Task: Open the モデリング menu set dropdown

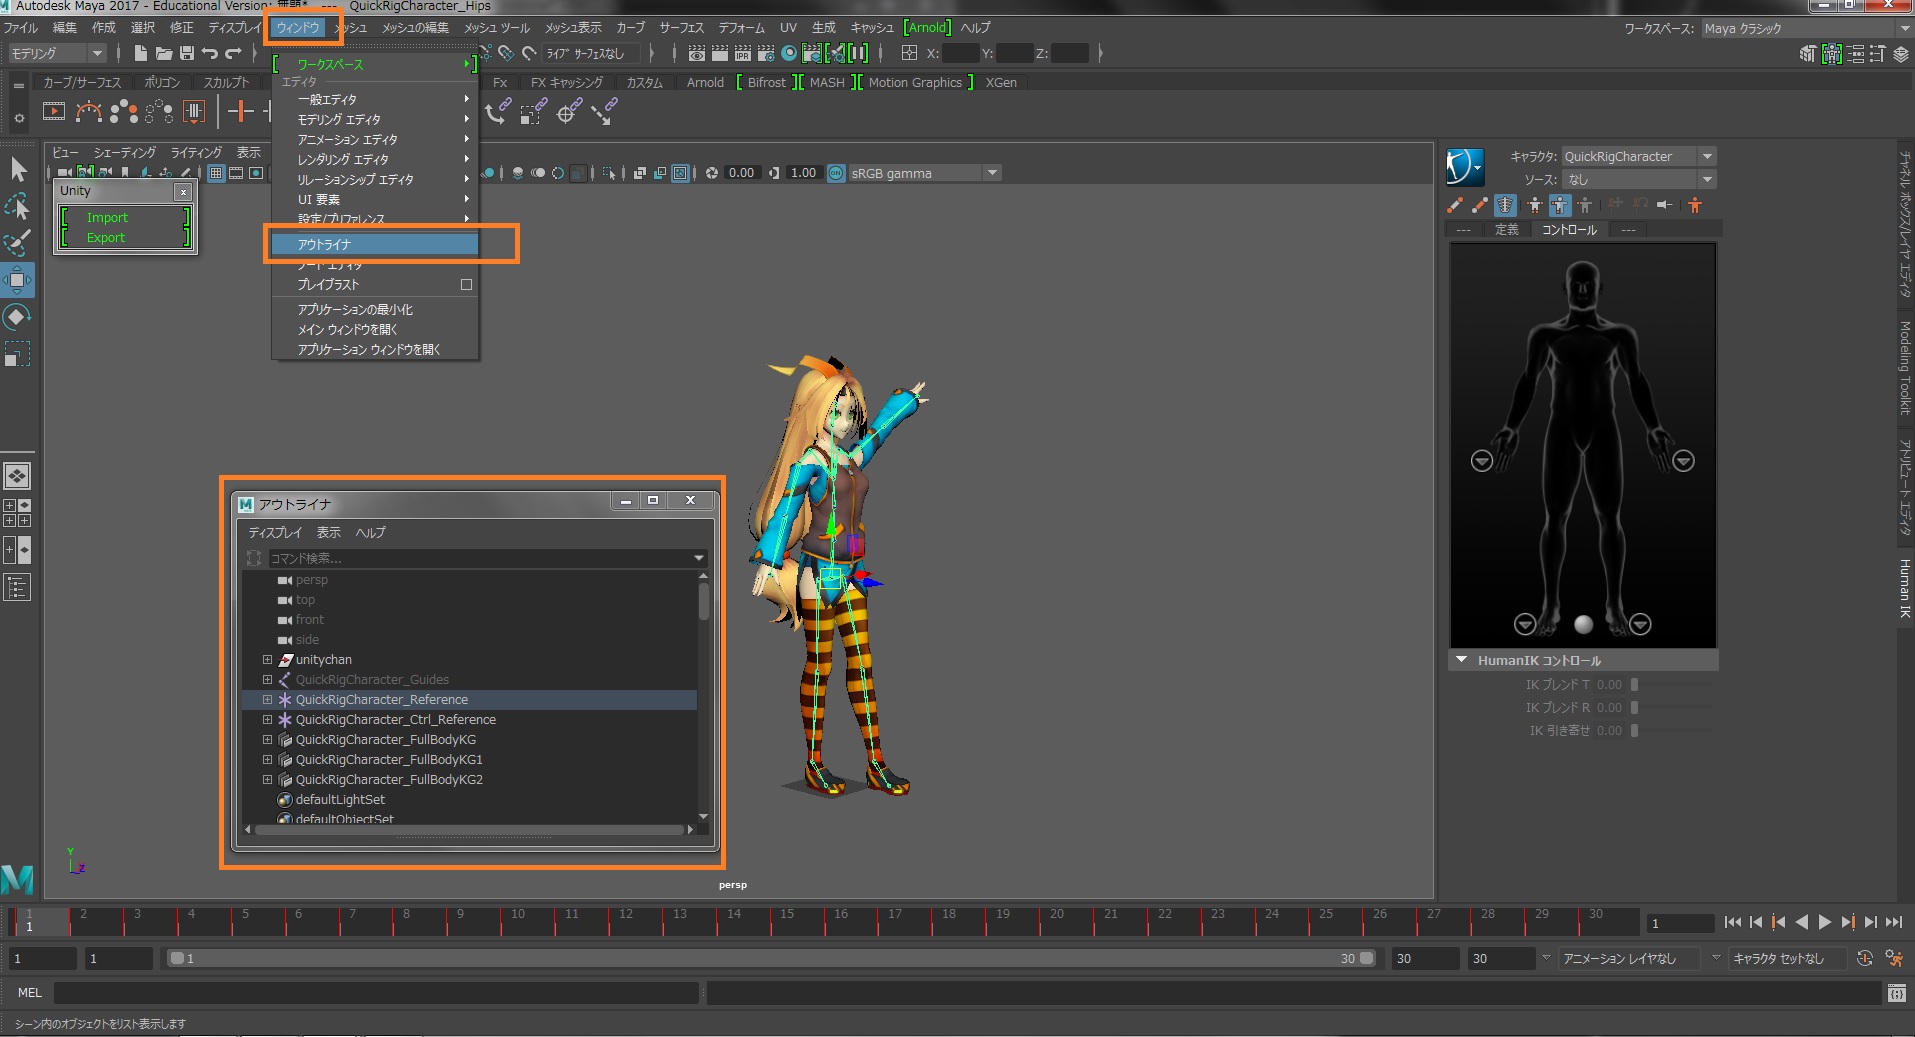Action: coord(57,53)
